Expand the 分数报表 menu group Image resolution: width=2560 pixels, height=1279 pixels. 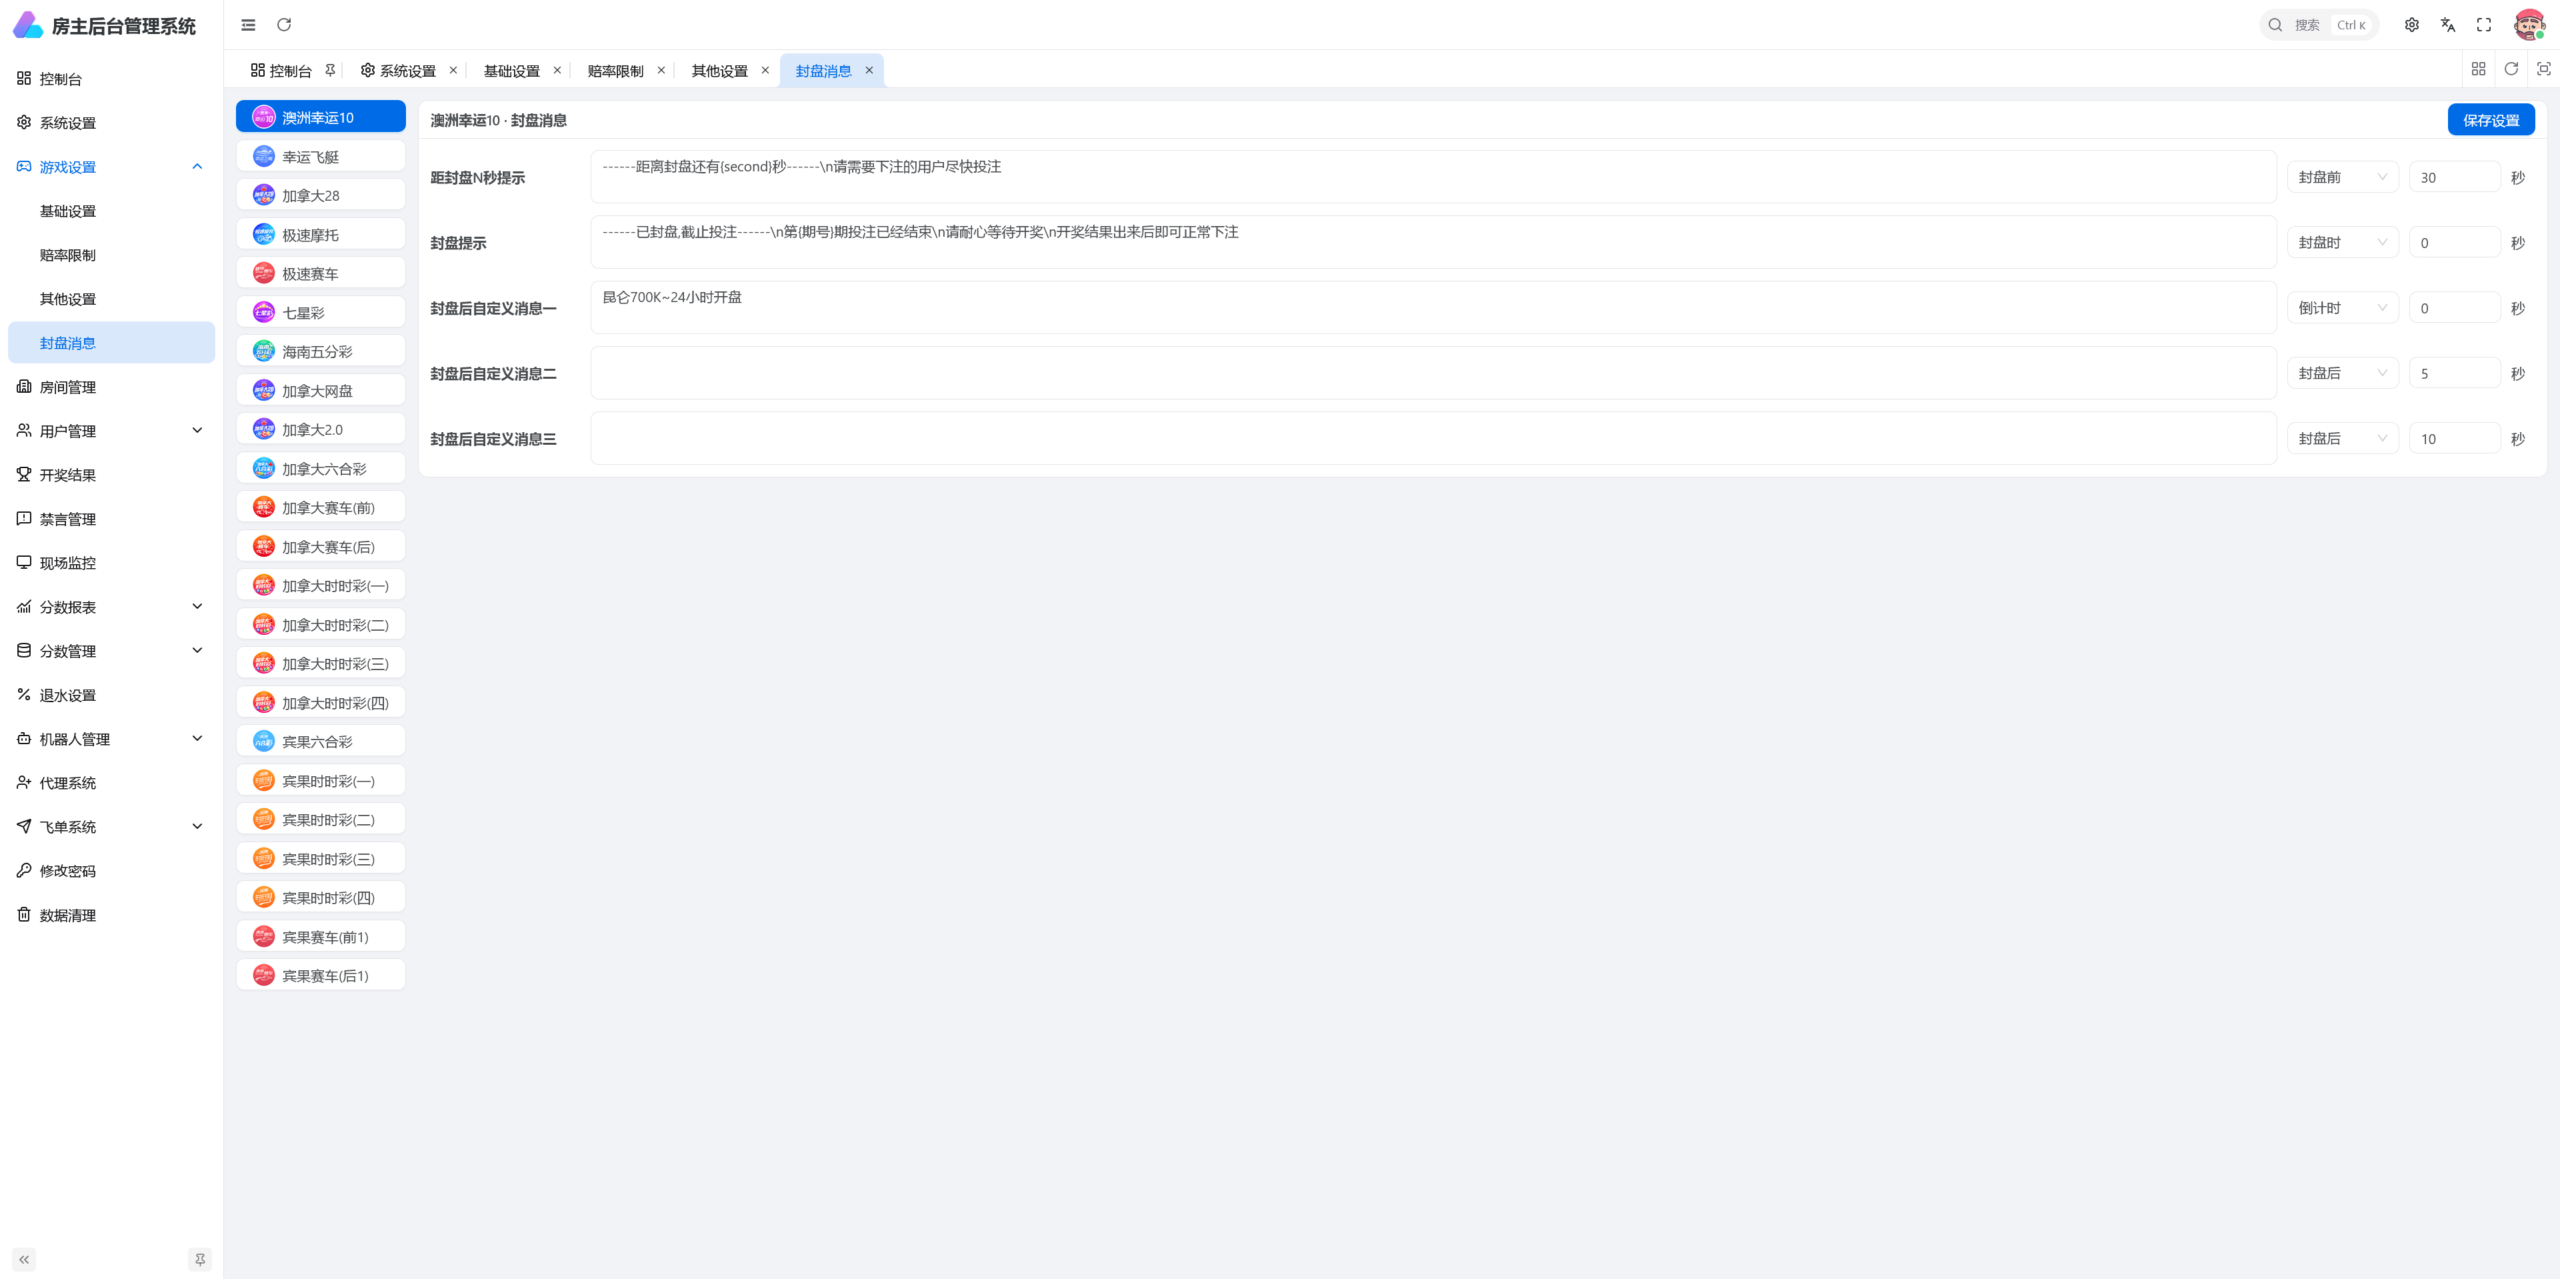pos(111,607)
